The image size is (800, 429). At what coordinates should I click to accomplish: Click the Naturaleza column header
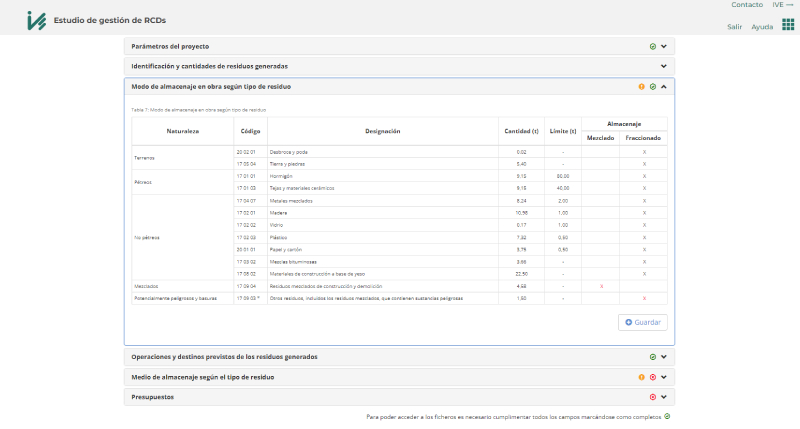[x=183, y=131]
